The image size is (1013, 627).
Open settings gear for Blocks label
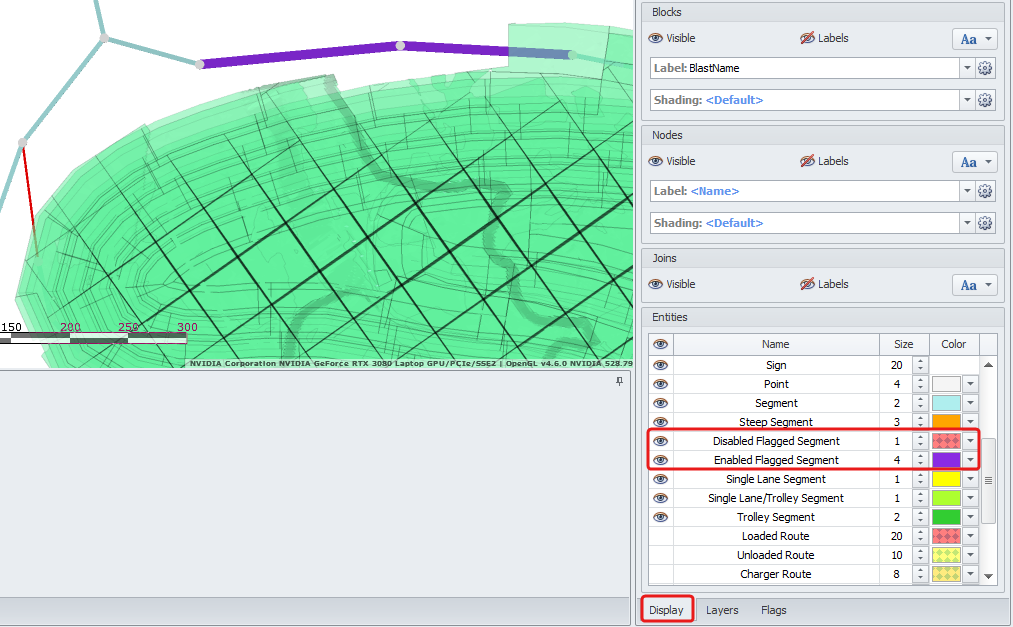coord(985,68)
